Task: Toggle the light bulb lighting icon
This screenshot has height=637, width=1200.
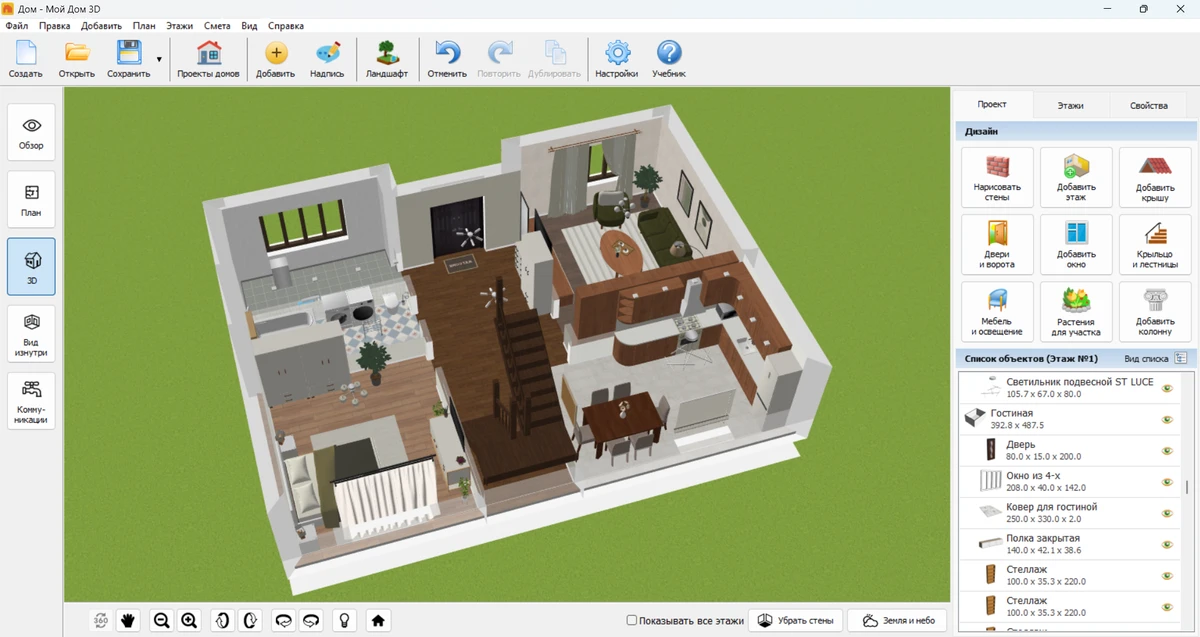Action: tap(344, 620)
